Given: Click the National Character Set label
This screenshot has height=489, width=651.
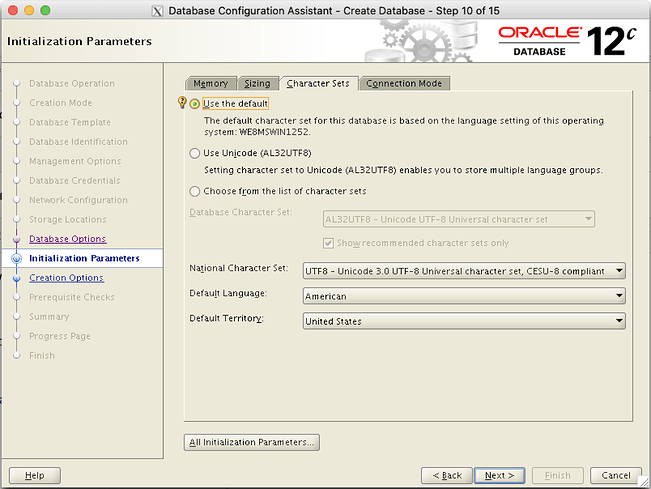Looking at the screenshot, I should pyautogui.click(x=239, y=268).
